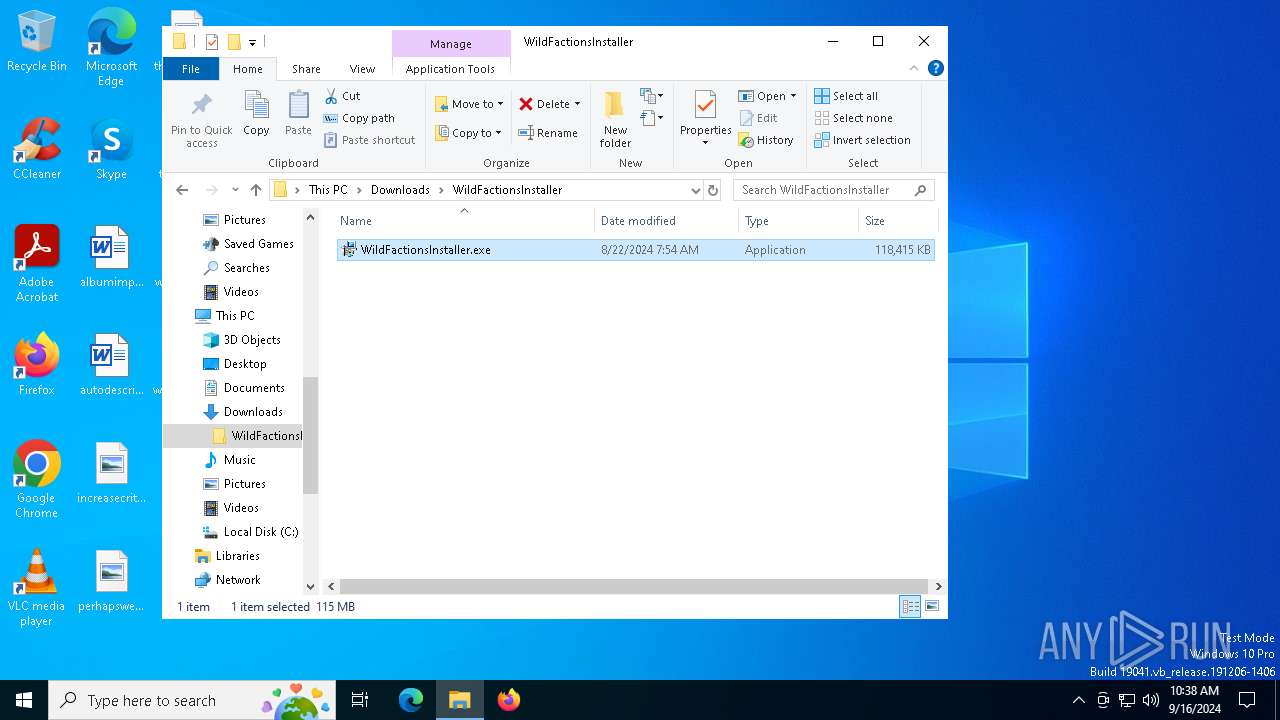1280x720 pixels.
Task: Open Local Disk (C:) in navigation pane
Action: [x=260, y=532]
